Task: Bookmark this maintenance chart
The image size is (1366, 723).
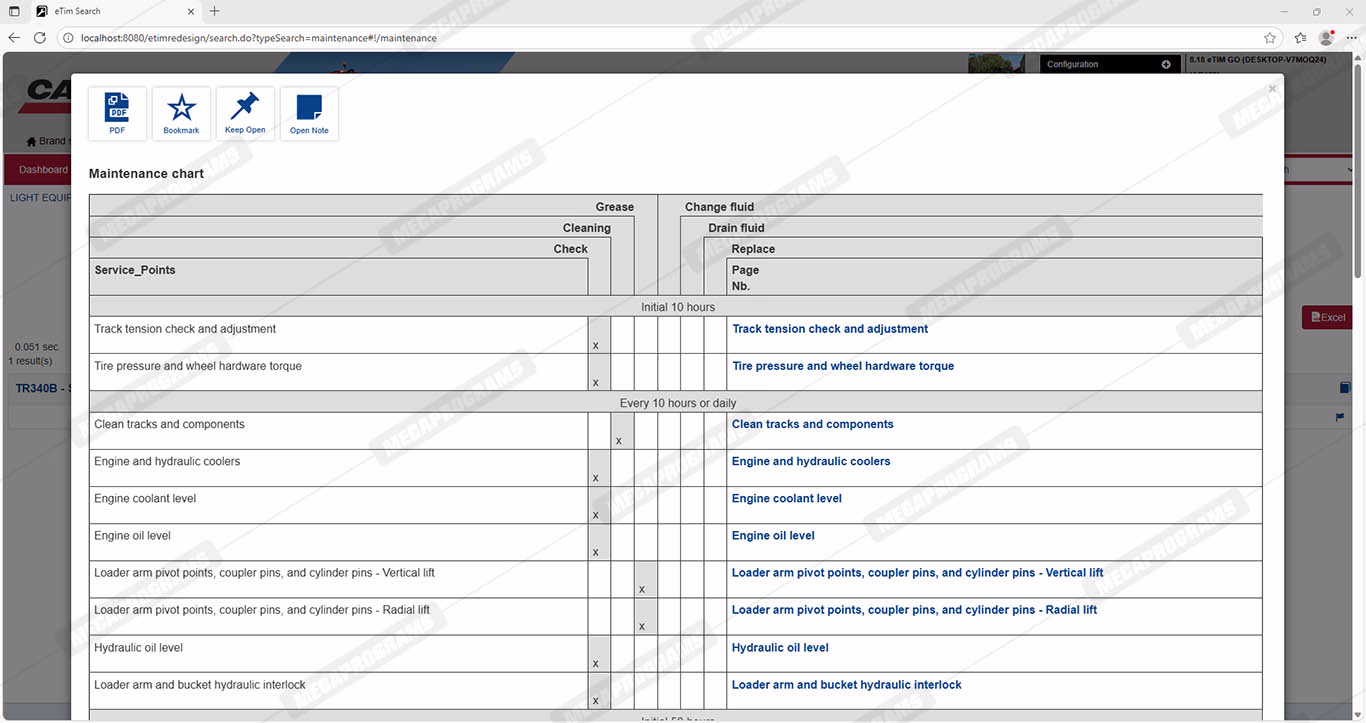Action: click(181, 113)
